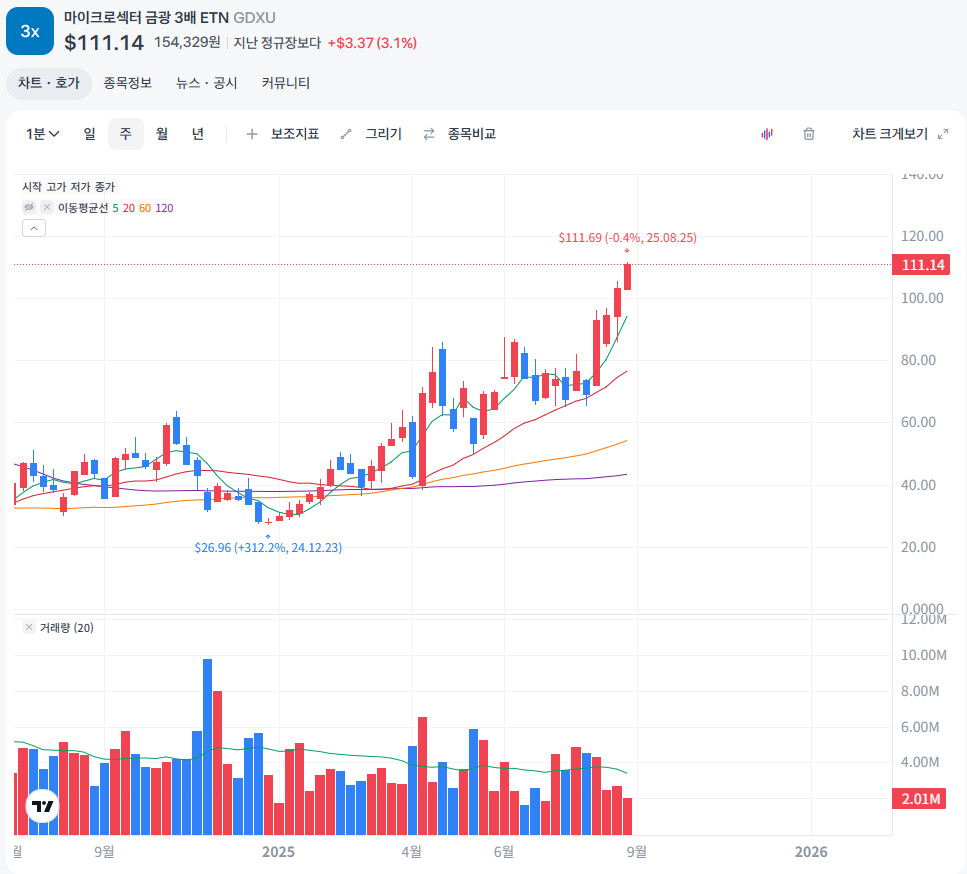
Task: Collapse the indicator legend with the chevron
Action: (34, 228)
